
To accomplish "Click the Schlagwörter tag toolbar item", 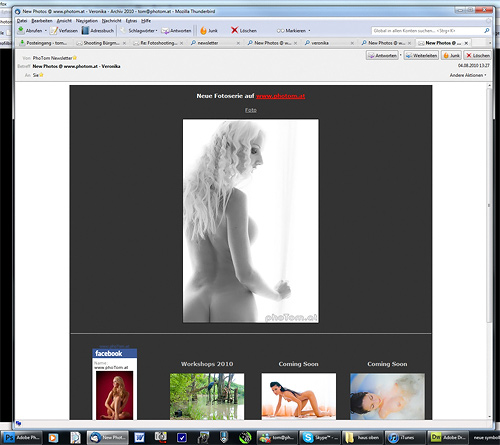I will (139, 31).
